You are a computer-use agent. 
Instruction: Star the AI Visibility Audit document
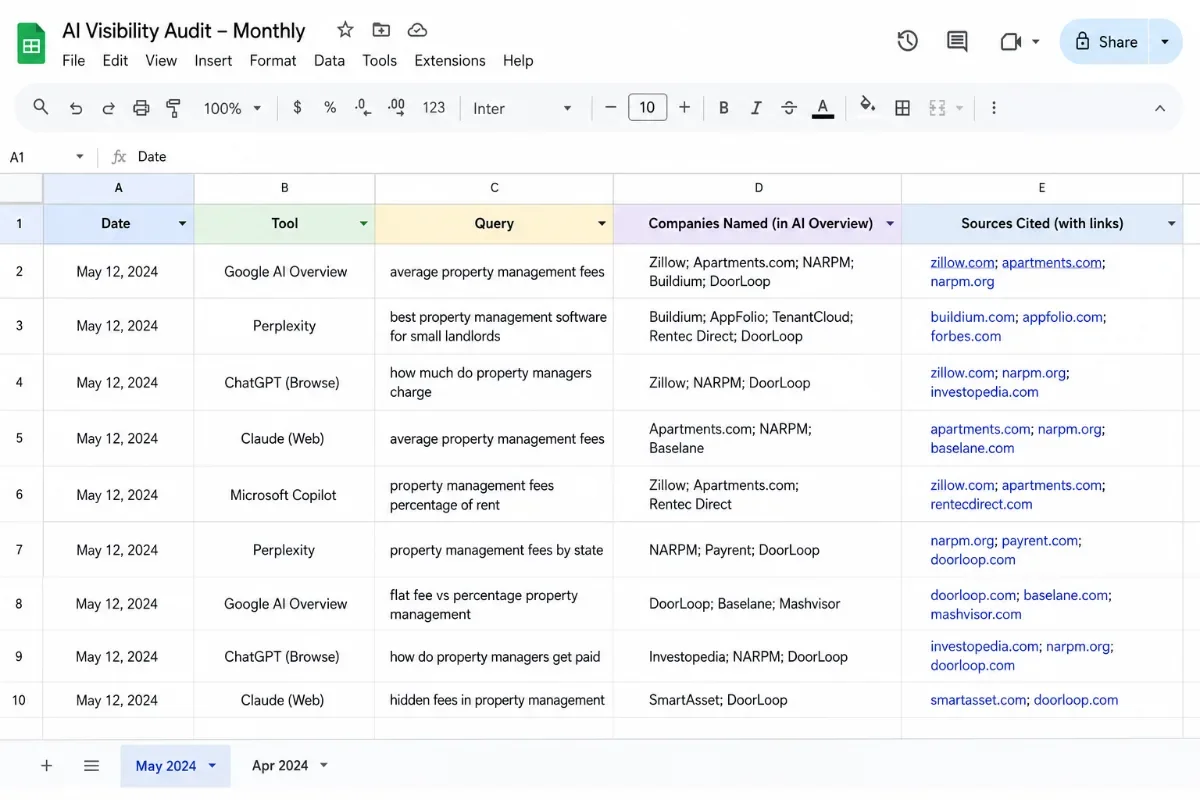point(345,30)
